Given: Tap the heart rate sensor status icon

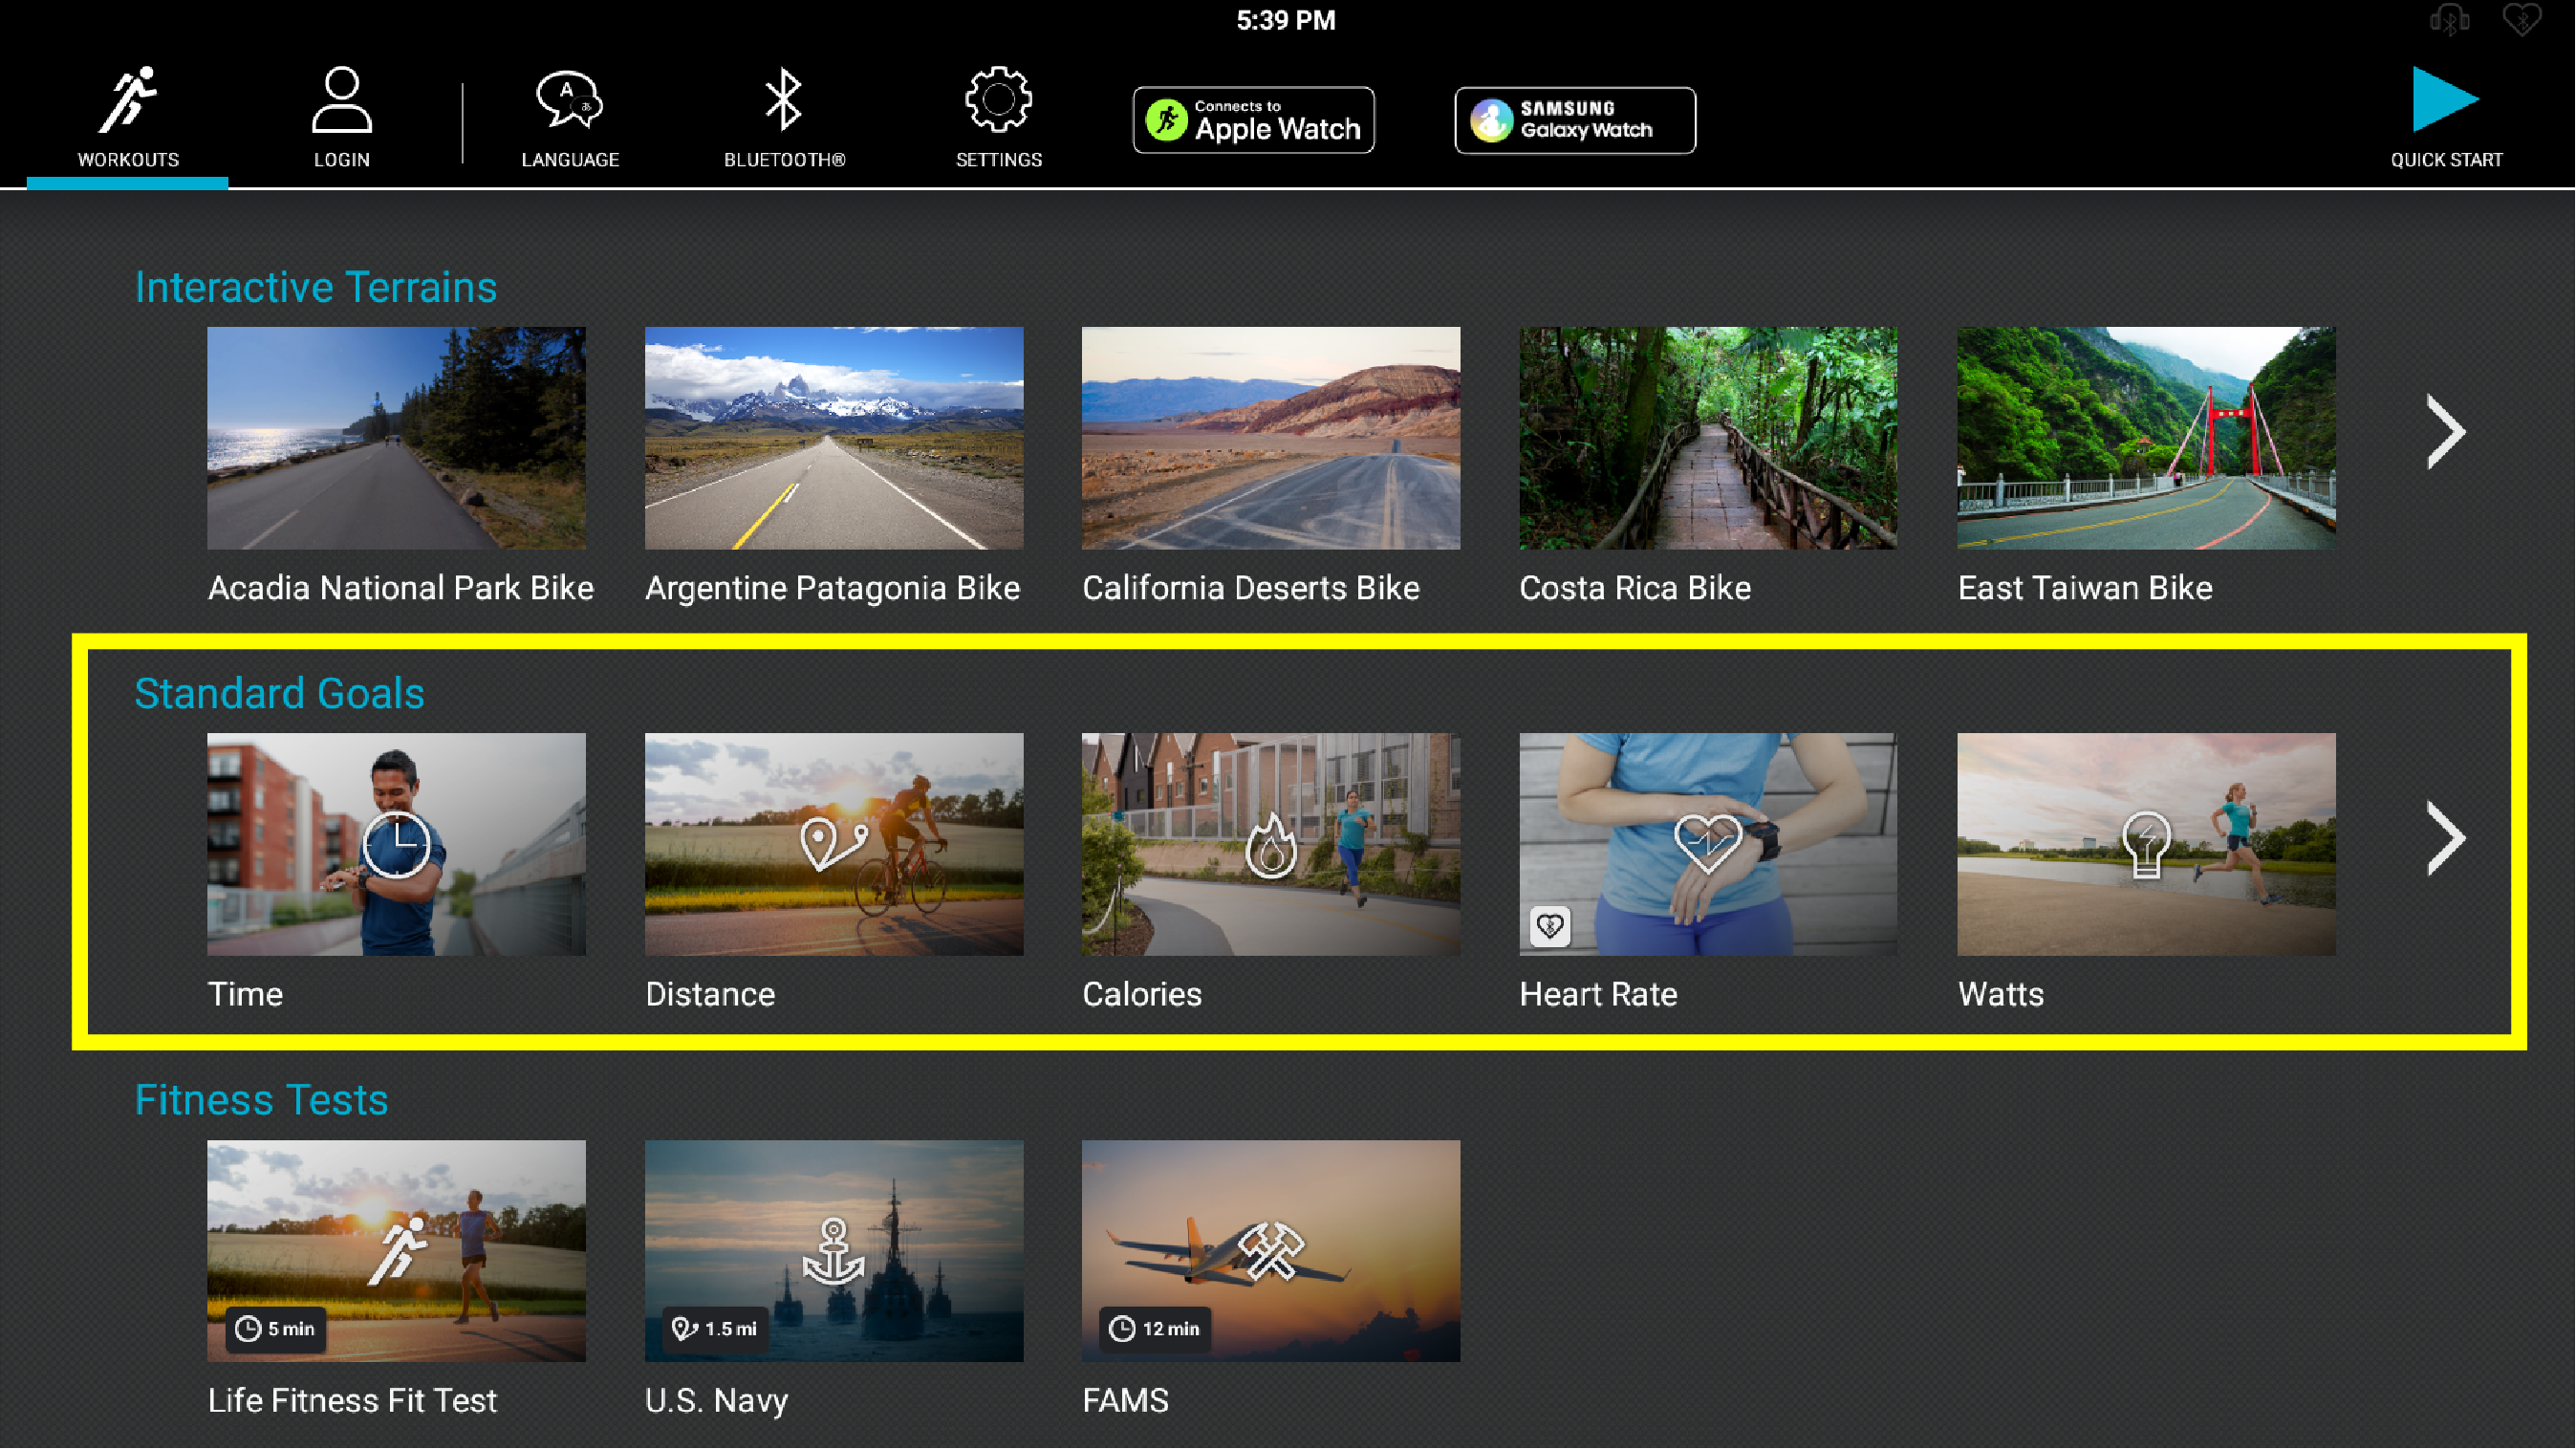Looking at the screenshot, I should click(x=2522, y=20).
